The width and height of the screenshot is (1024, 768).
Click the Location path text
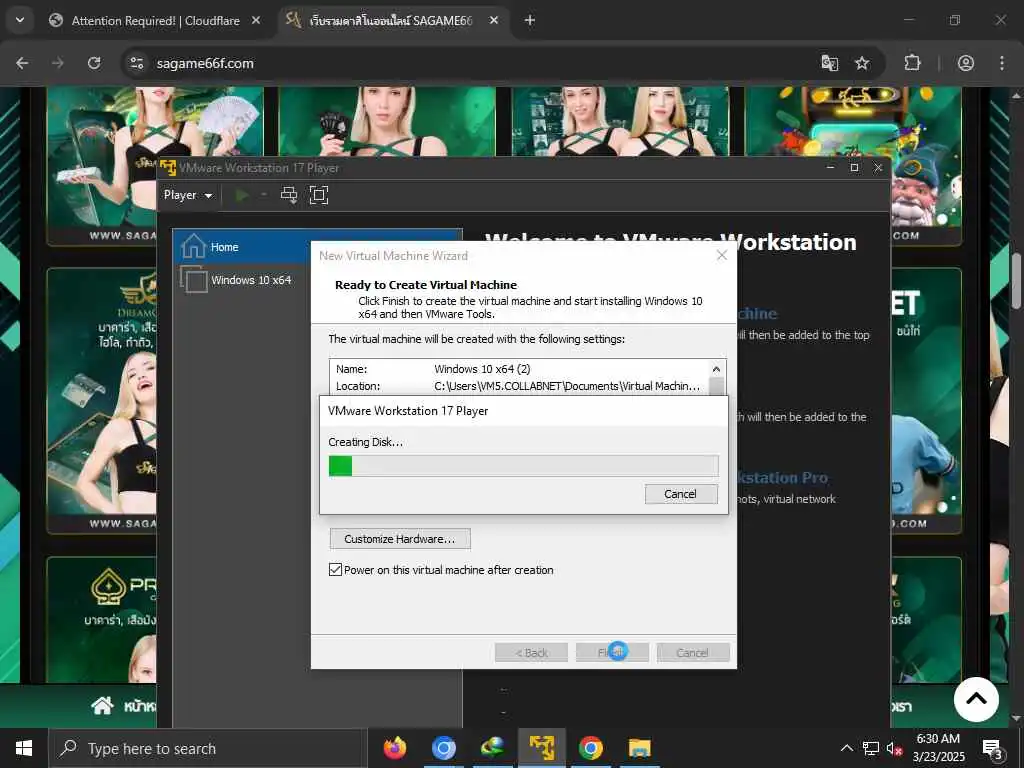point(567,386)
